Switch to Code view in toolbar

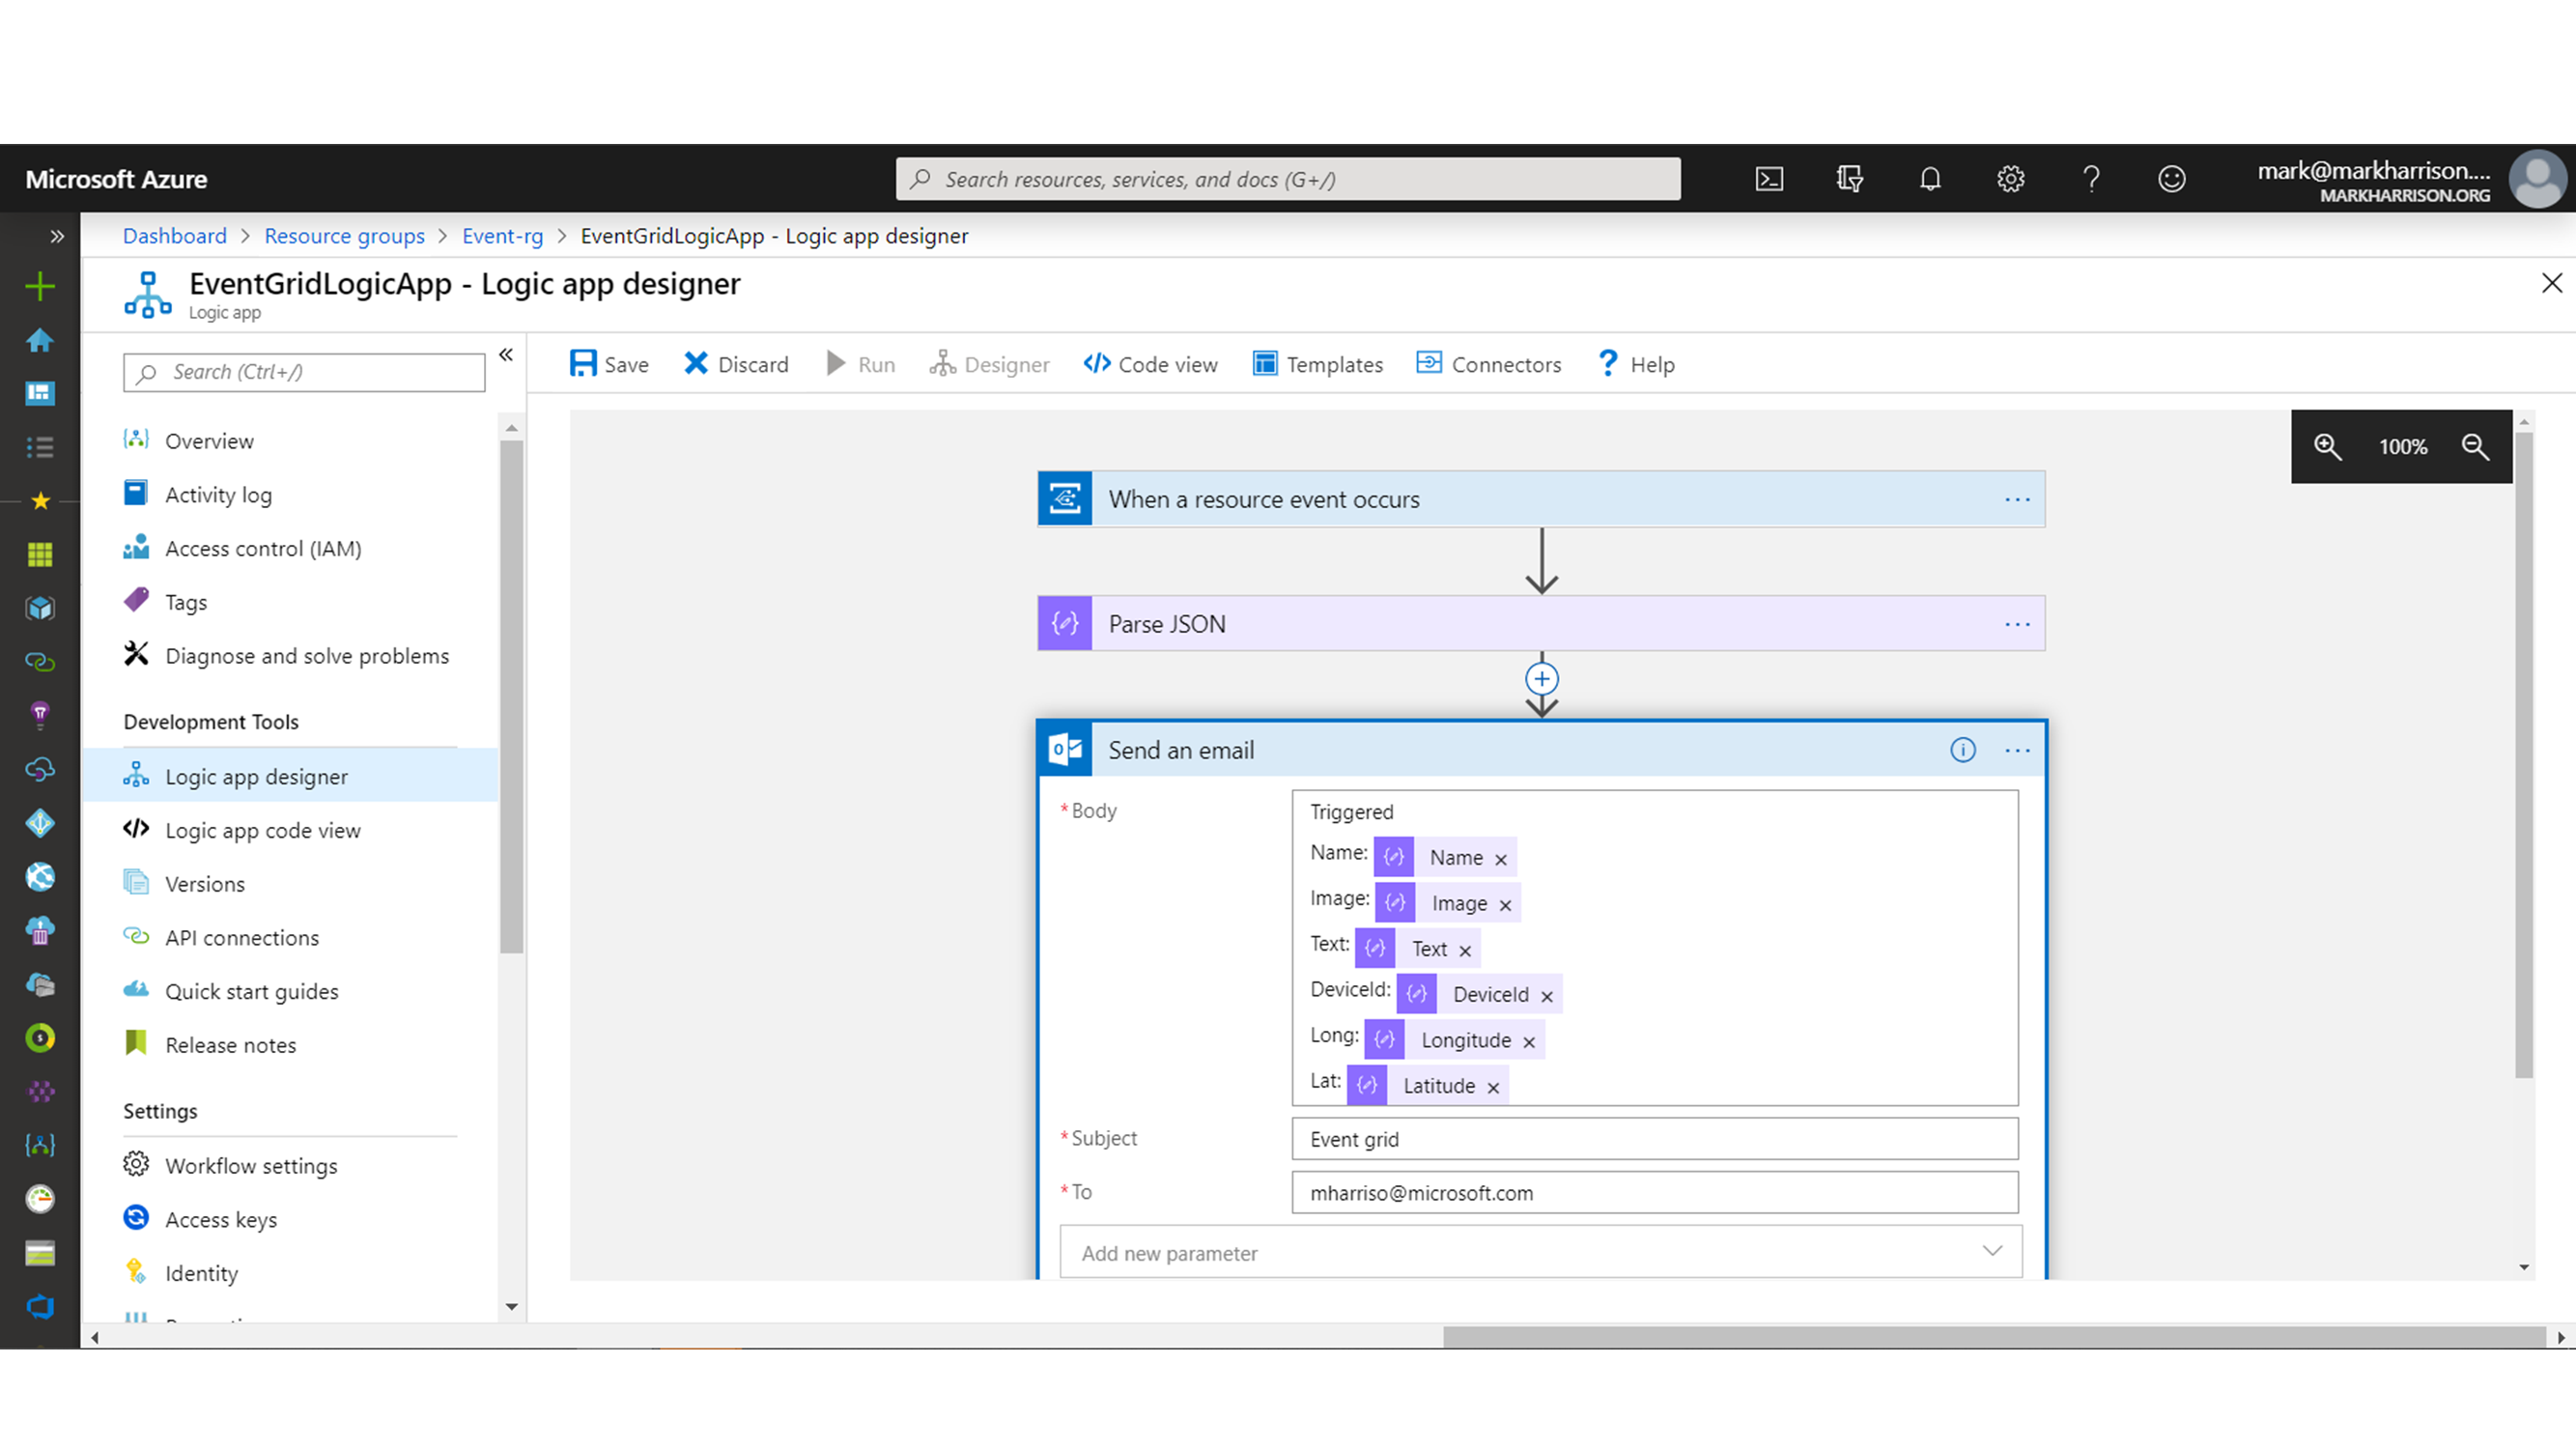click(1151, 364)
